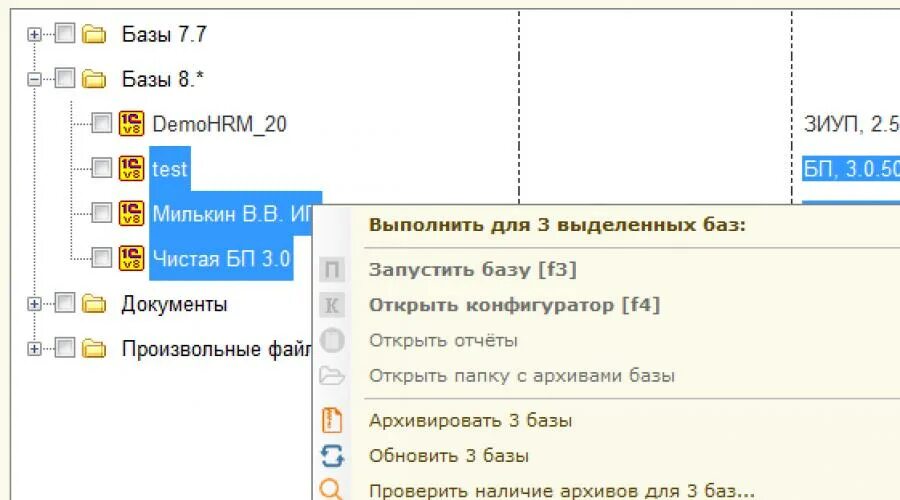Click the Документы folder label

[x=174, y=304]
